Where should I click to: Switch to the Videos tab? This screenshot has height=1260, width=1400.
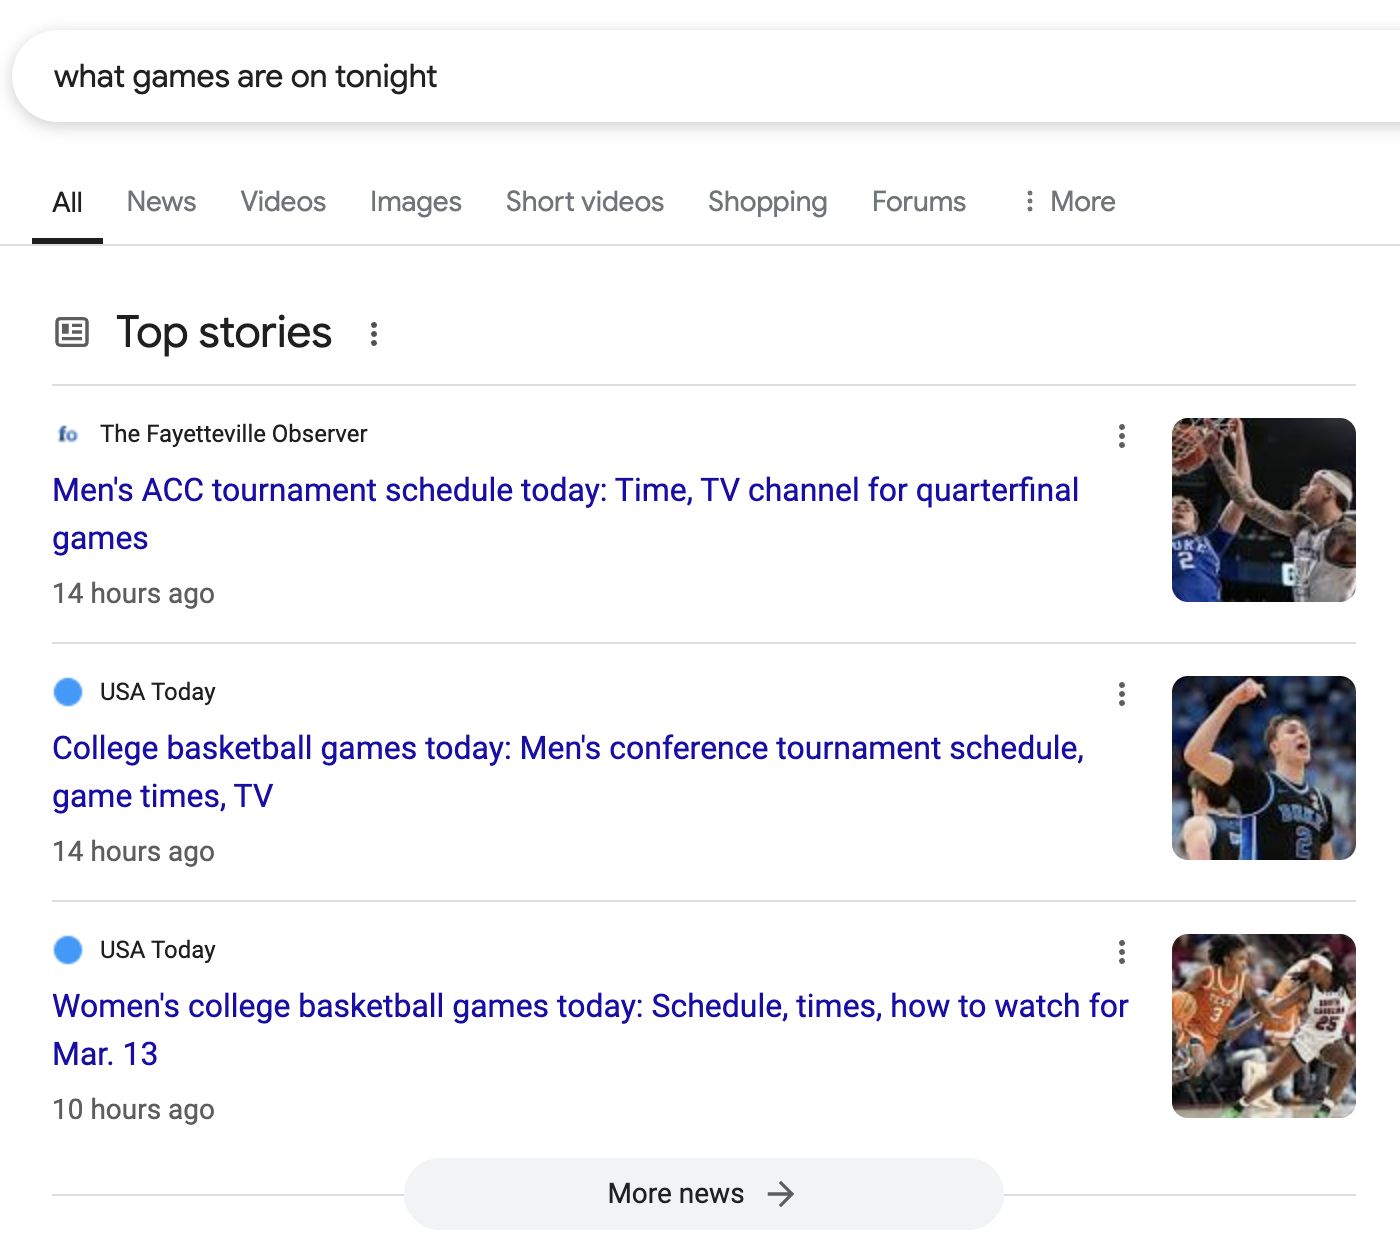[282, 202]
